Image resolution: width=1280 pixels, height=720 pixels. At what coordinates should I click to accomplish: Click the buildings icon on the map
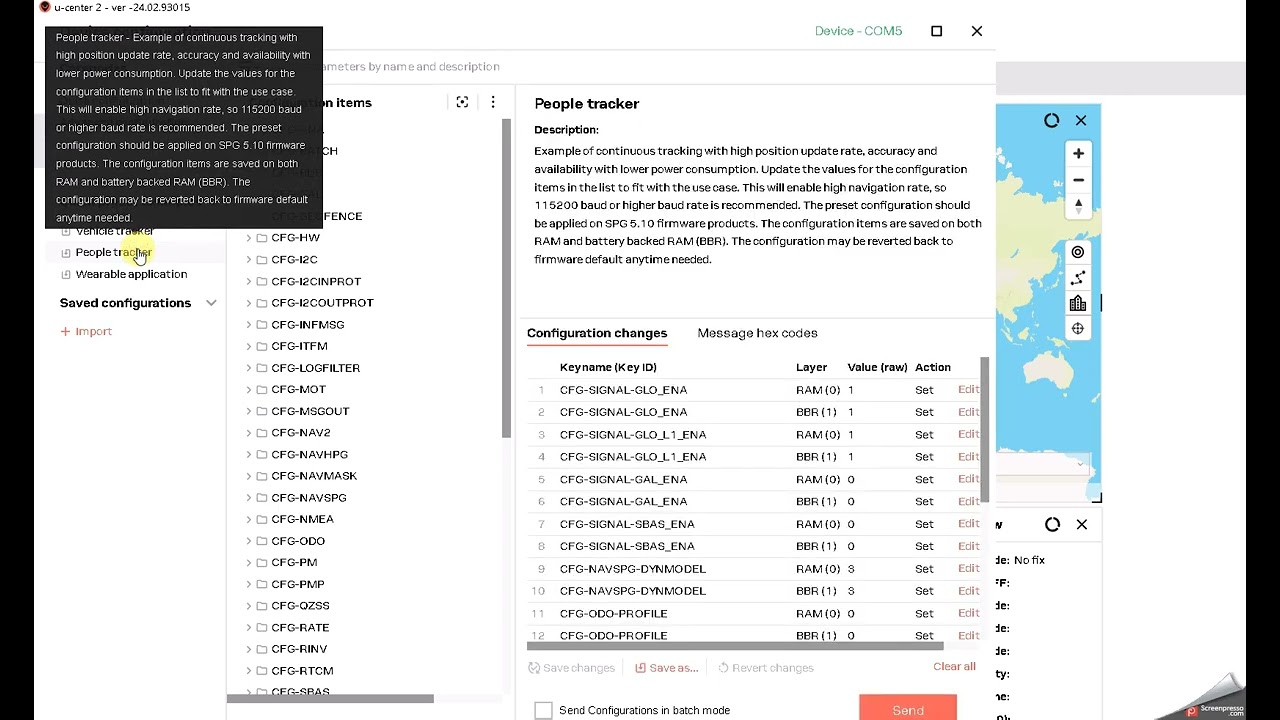pyautogui.click(x=1078, y=304)
